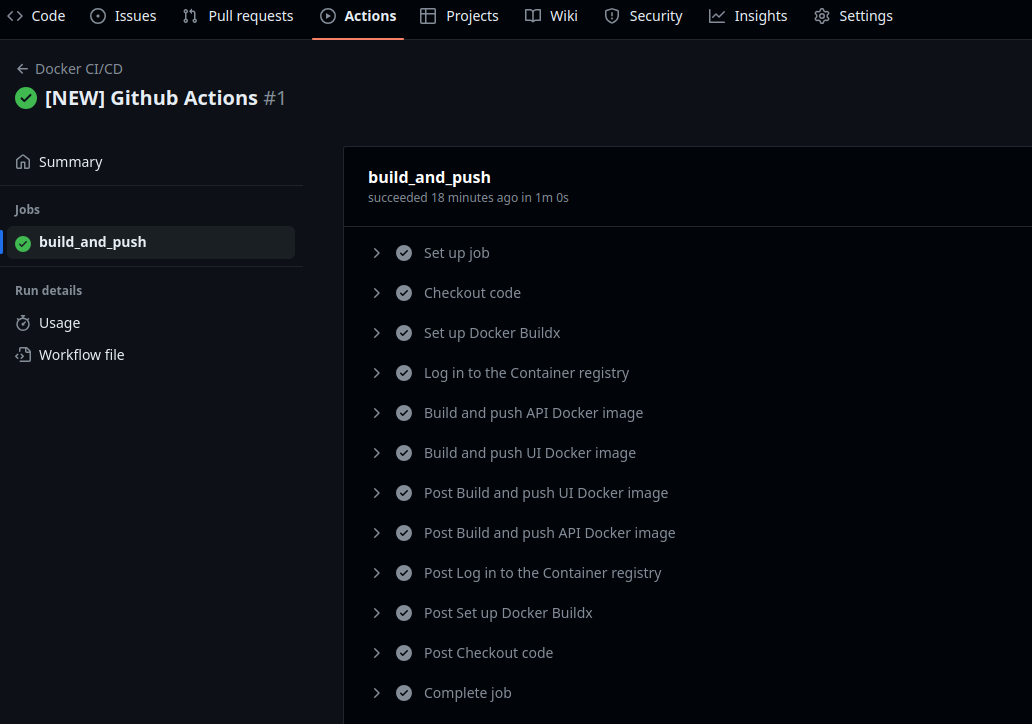Click check icon of Set up Docker Buildx
This screenshot has width=1032, height=724.
click(404, 333)
